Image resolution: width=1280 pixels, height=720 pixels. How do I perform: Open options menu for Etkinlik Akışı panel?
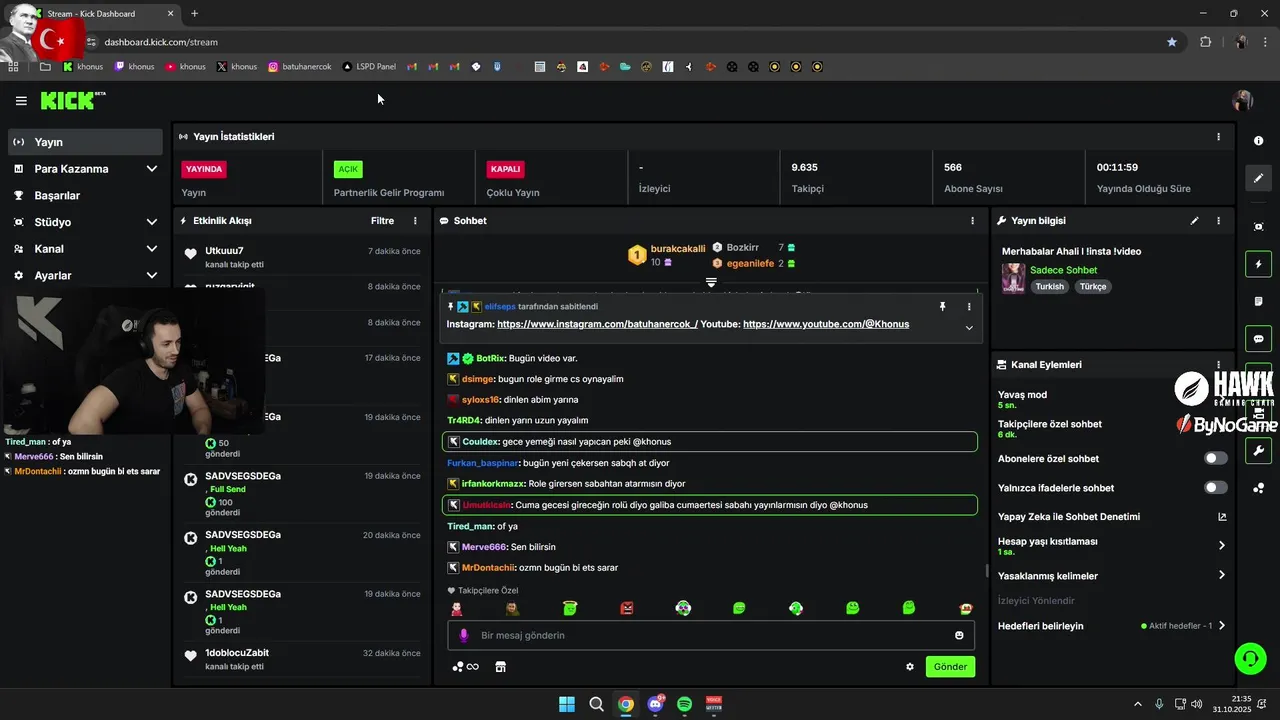pyautogui.click(x=415, y=221)
